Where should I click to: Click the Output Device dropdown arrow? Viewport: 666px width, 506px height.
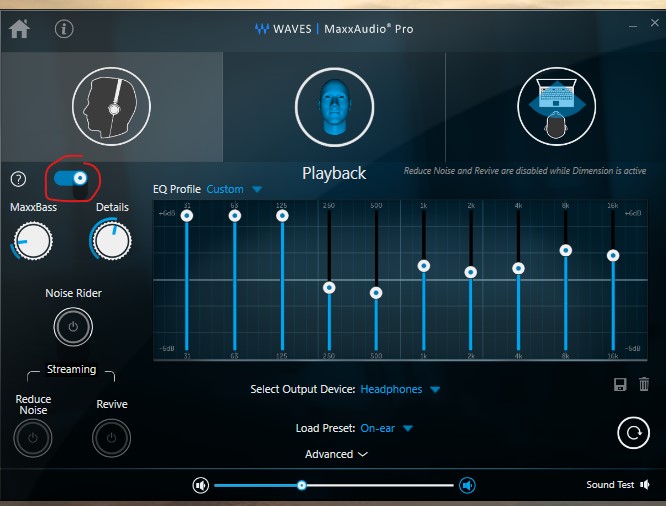tap(435, 390)
